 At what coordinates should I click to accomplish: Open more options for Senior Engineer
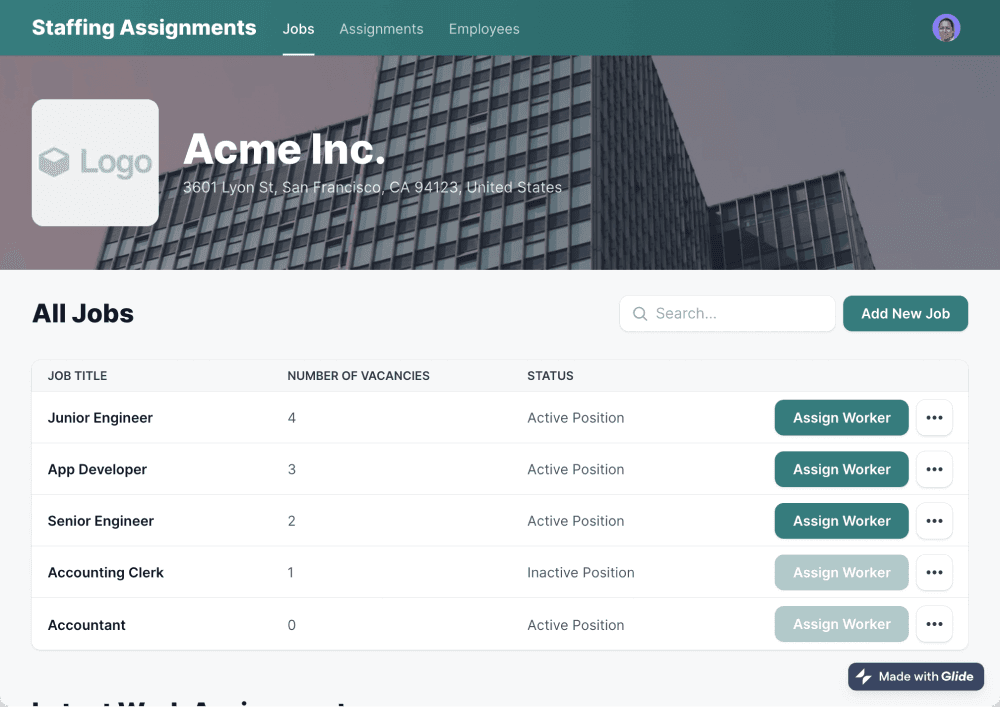pyautogui.click(x=934, y=521)
